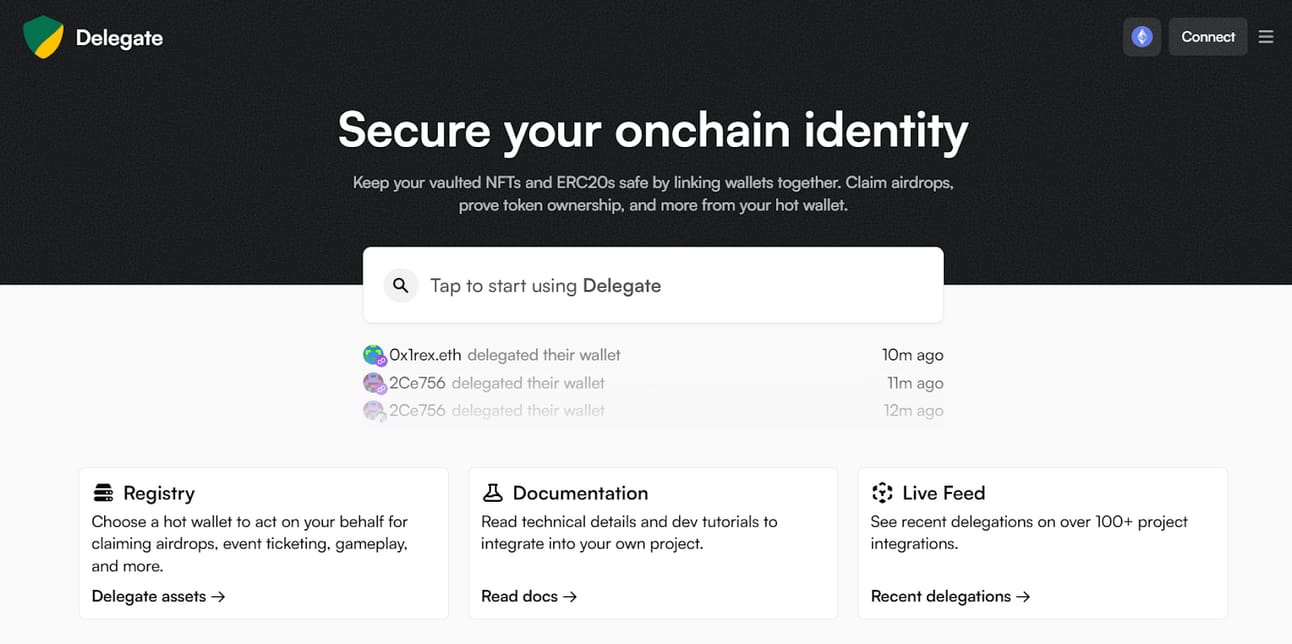Viewport: 1292px width, 644px height.
Task: View Recent delegations
Action: (950, 596)
